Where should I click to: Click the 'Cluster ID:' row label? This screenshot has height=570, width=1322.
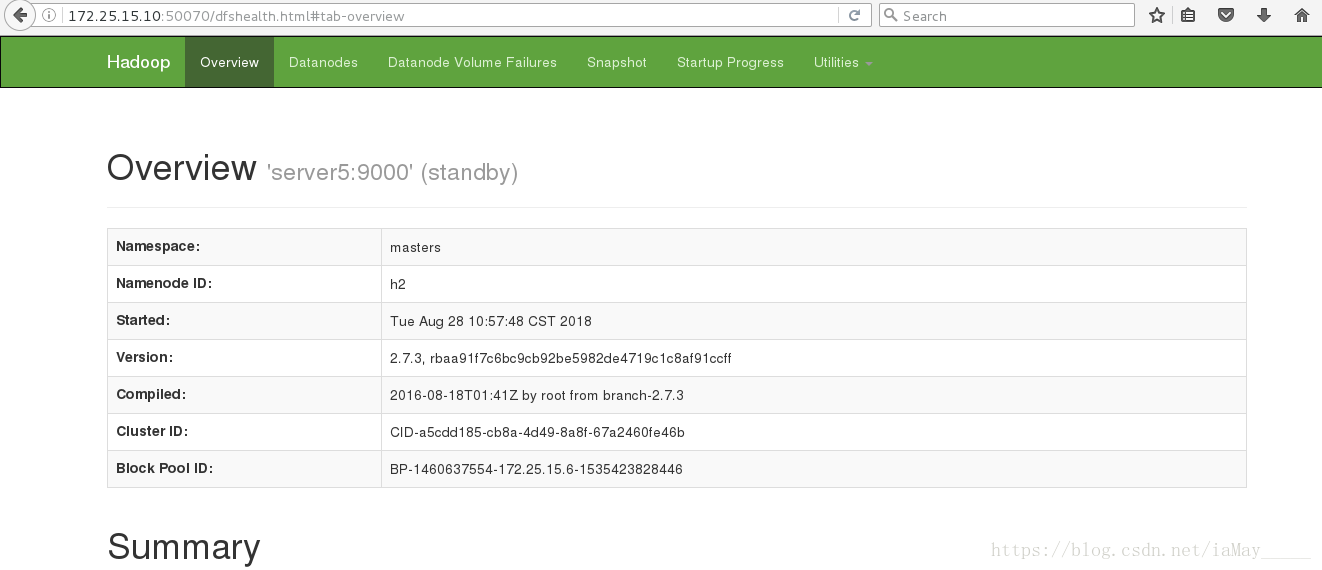(x=152, y=431)
